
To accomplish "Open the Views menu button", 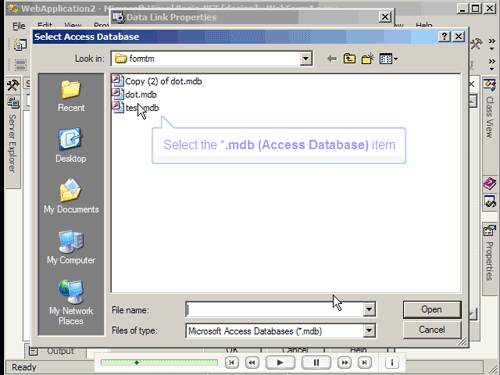I will 388,59.
